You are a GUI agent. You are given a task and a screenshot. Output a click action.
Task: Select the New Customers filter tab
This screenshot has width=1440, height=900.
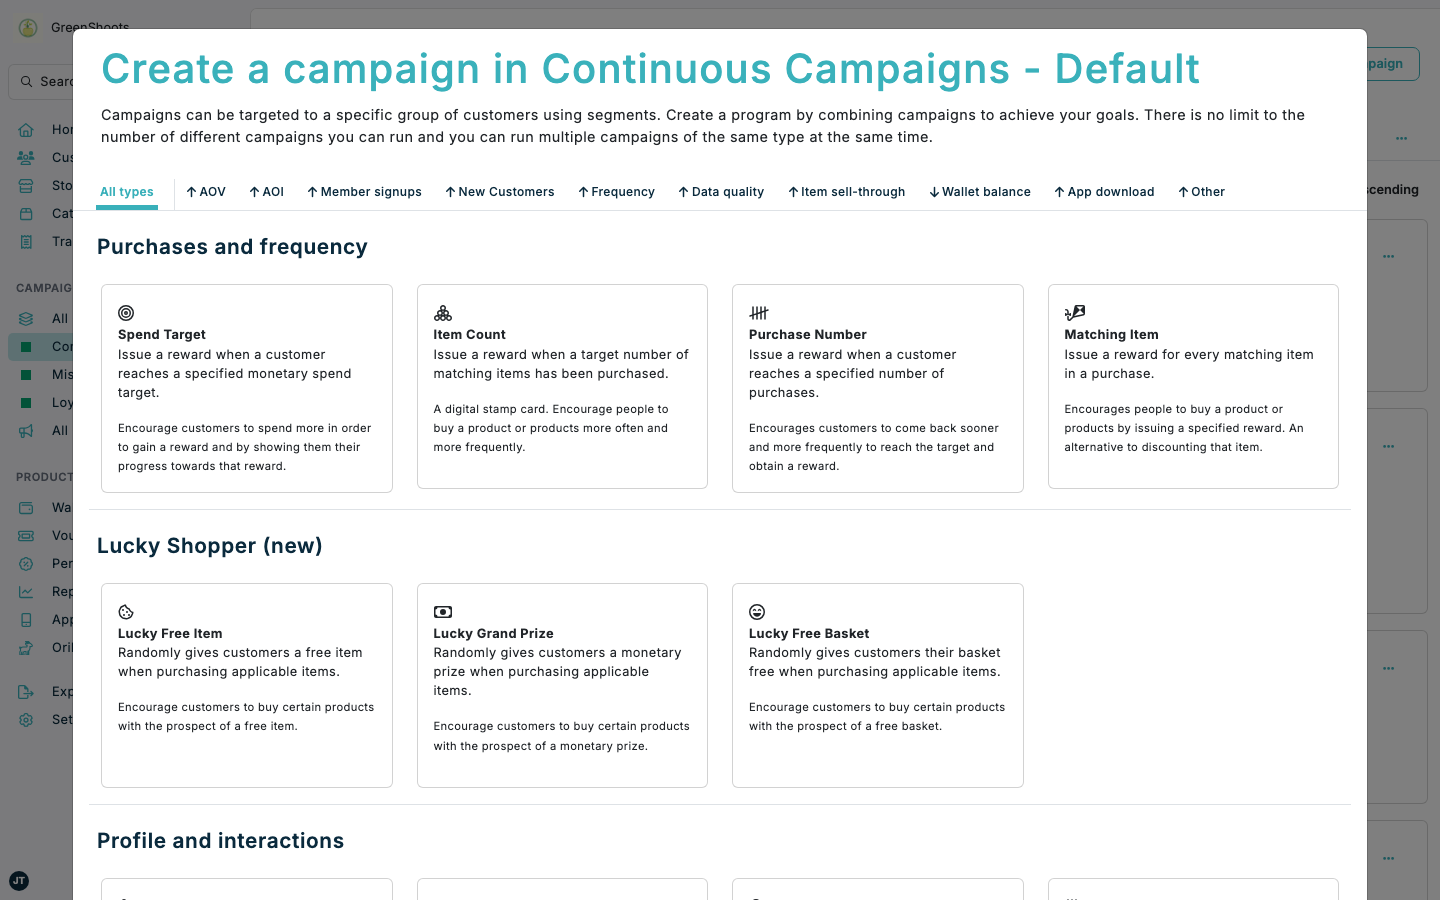coord(500,191)
